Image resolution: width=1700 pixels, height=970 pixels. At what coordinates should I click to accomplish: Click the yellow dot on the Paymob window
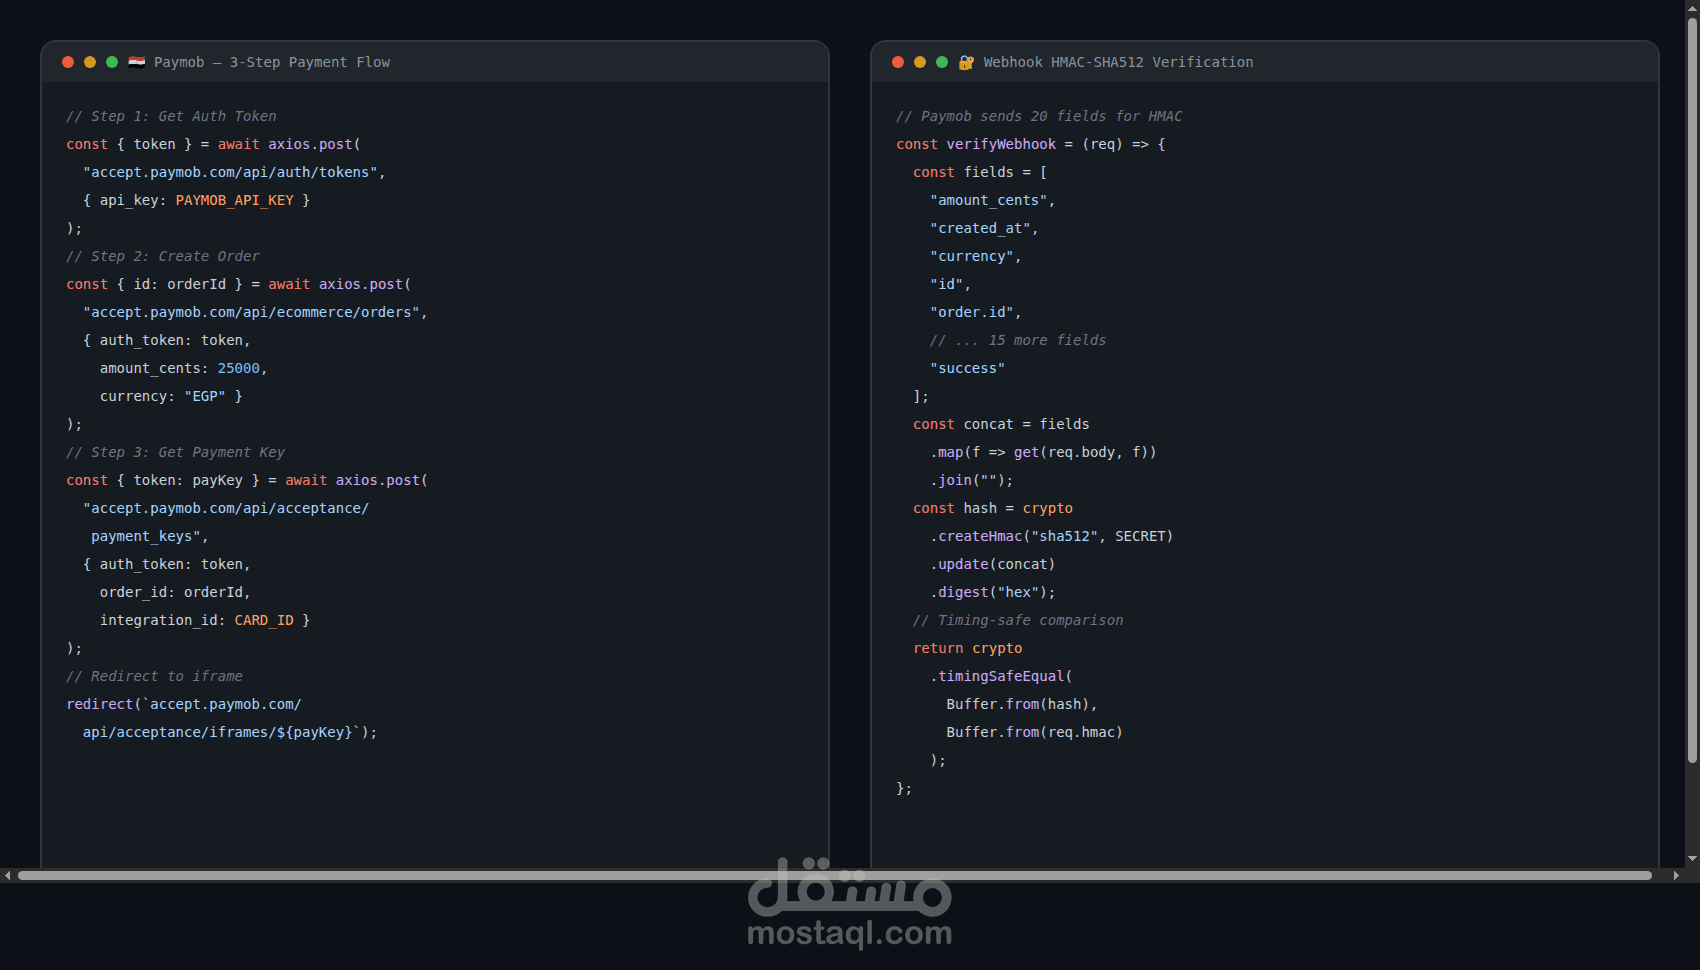coord(90,62)
